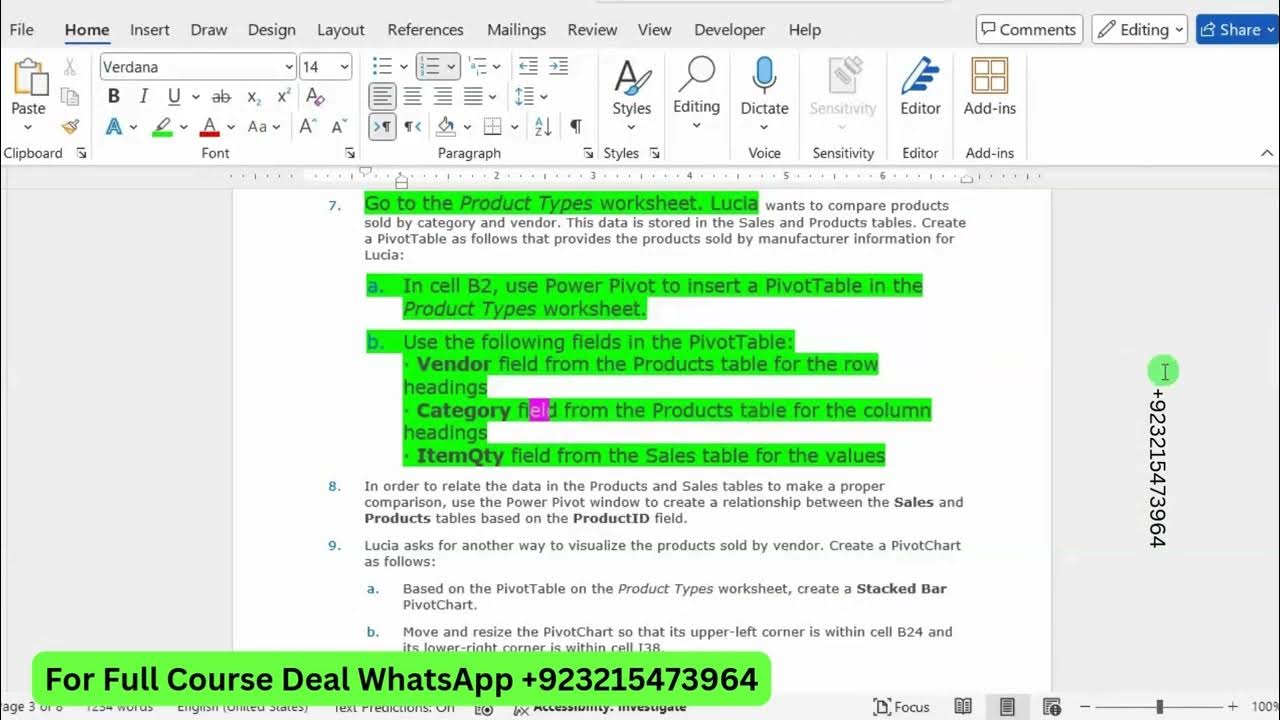Expand the Paste options arrow

pyautogui.click(x=28, y=128)
